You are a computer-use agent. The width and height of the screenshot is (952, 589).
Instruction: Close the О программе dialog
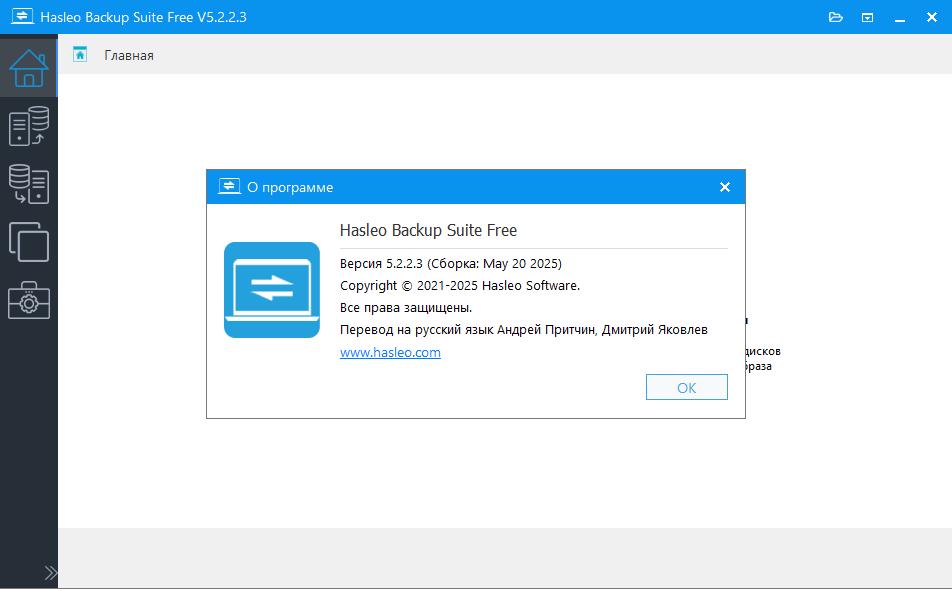coord(724,187)
